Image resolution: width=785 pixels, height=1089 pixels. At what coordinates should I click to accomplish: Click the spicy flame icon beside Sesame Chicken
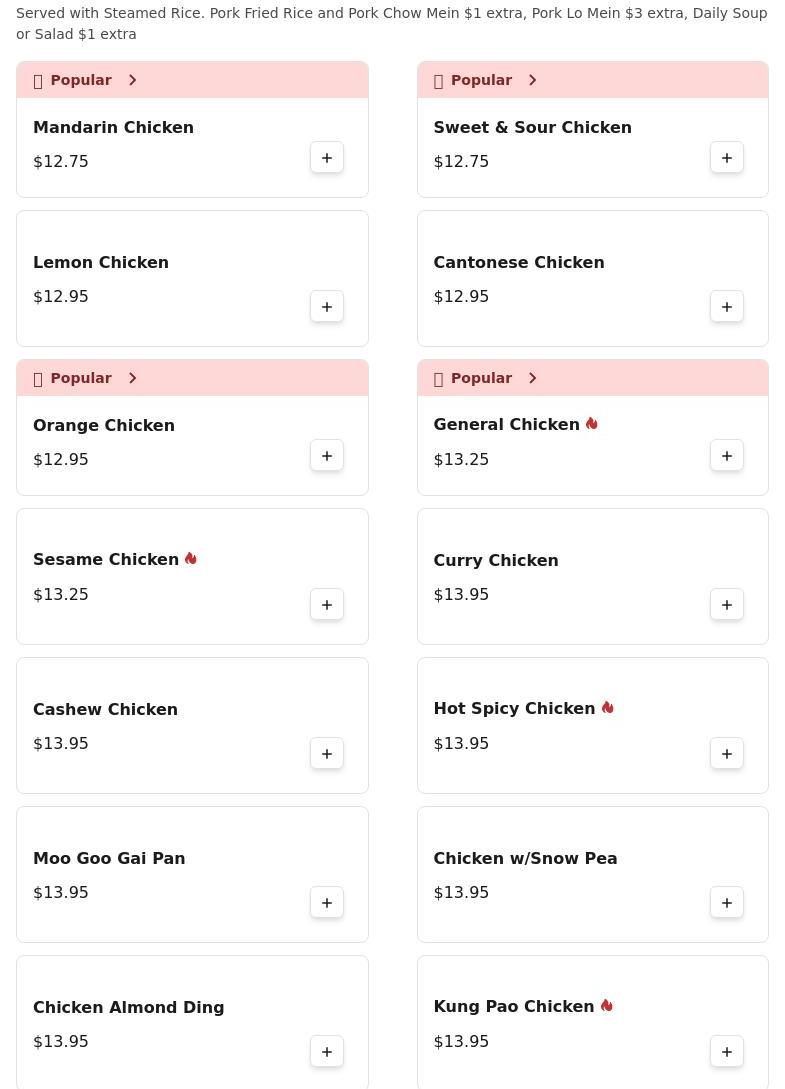coord(190,558)
